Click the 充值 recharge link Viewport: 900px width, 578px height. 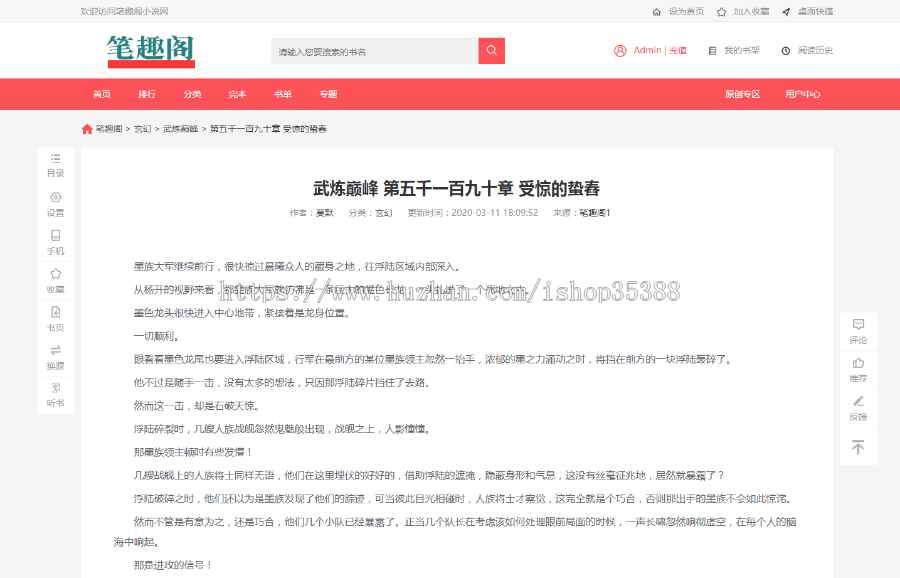[x=680, y=50]
